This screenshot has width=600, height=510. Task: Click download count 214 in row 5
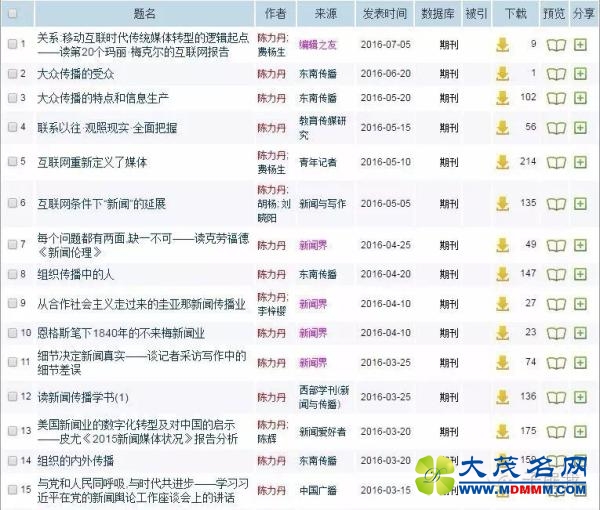point(528,161)
